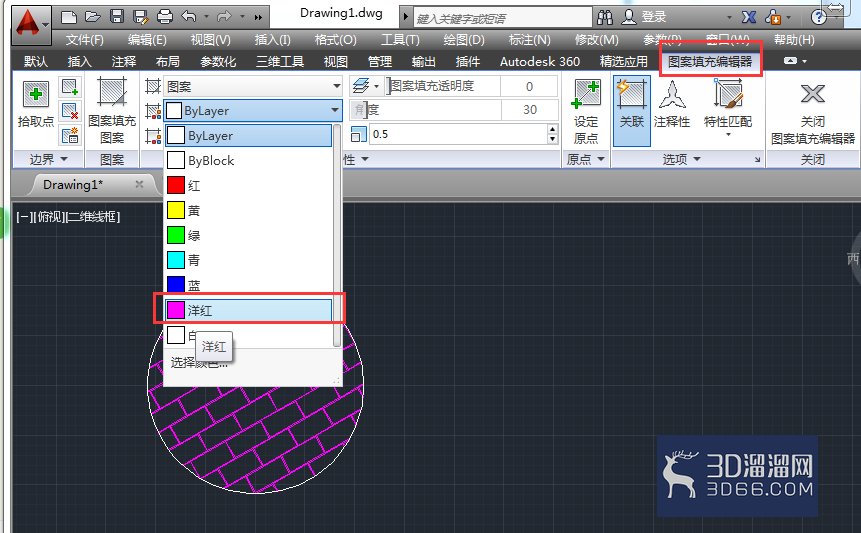Click the Help question mark icon

[818, 17]
